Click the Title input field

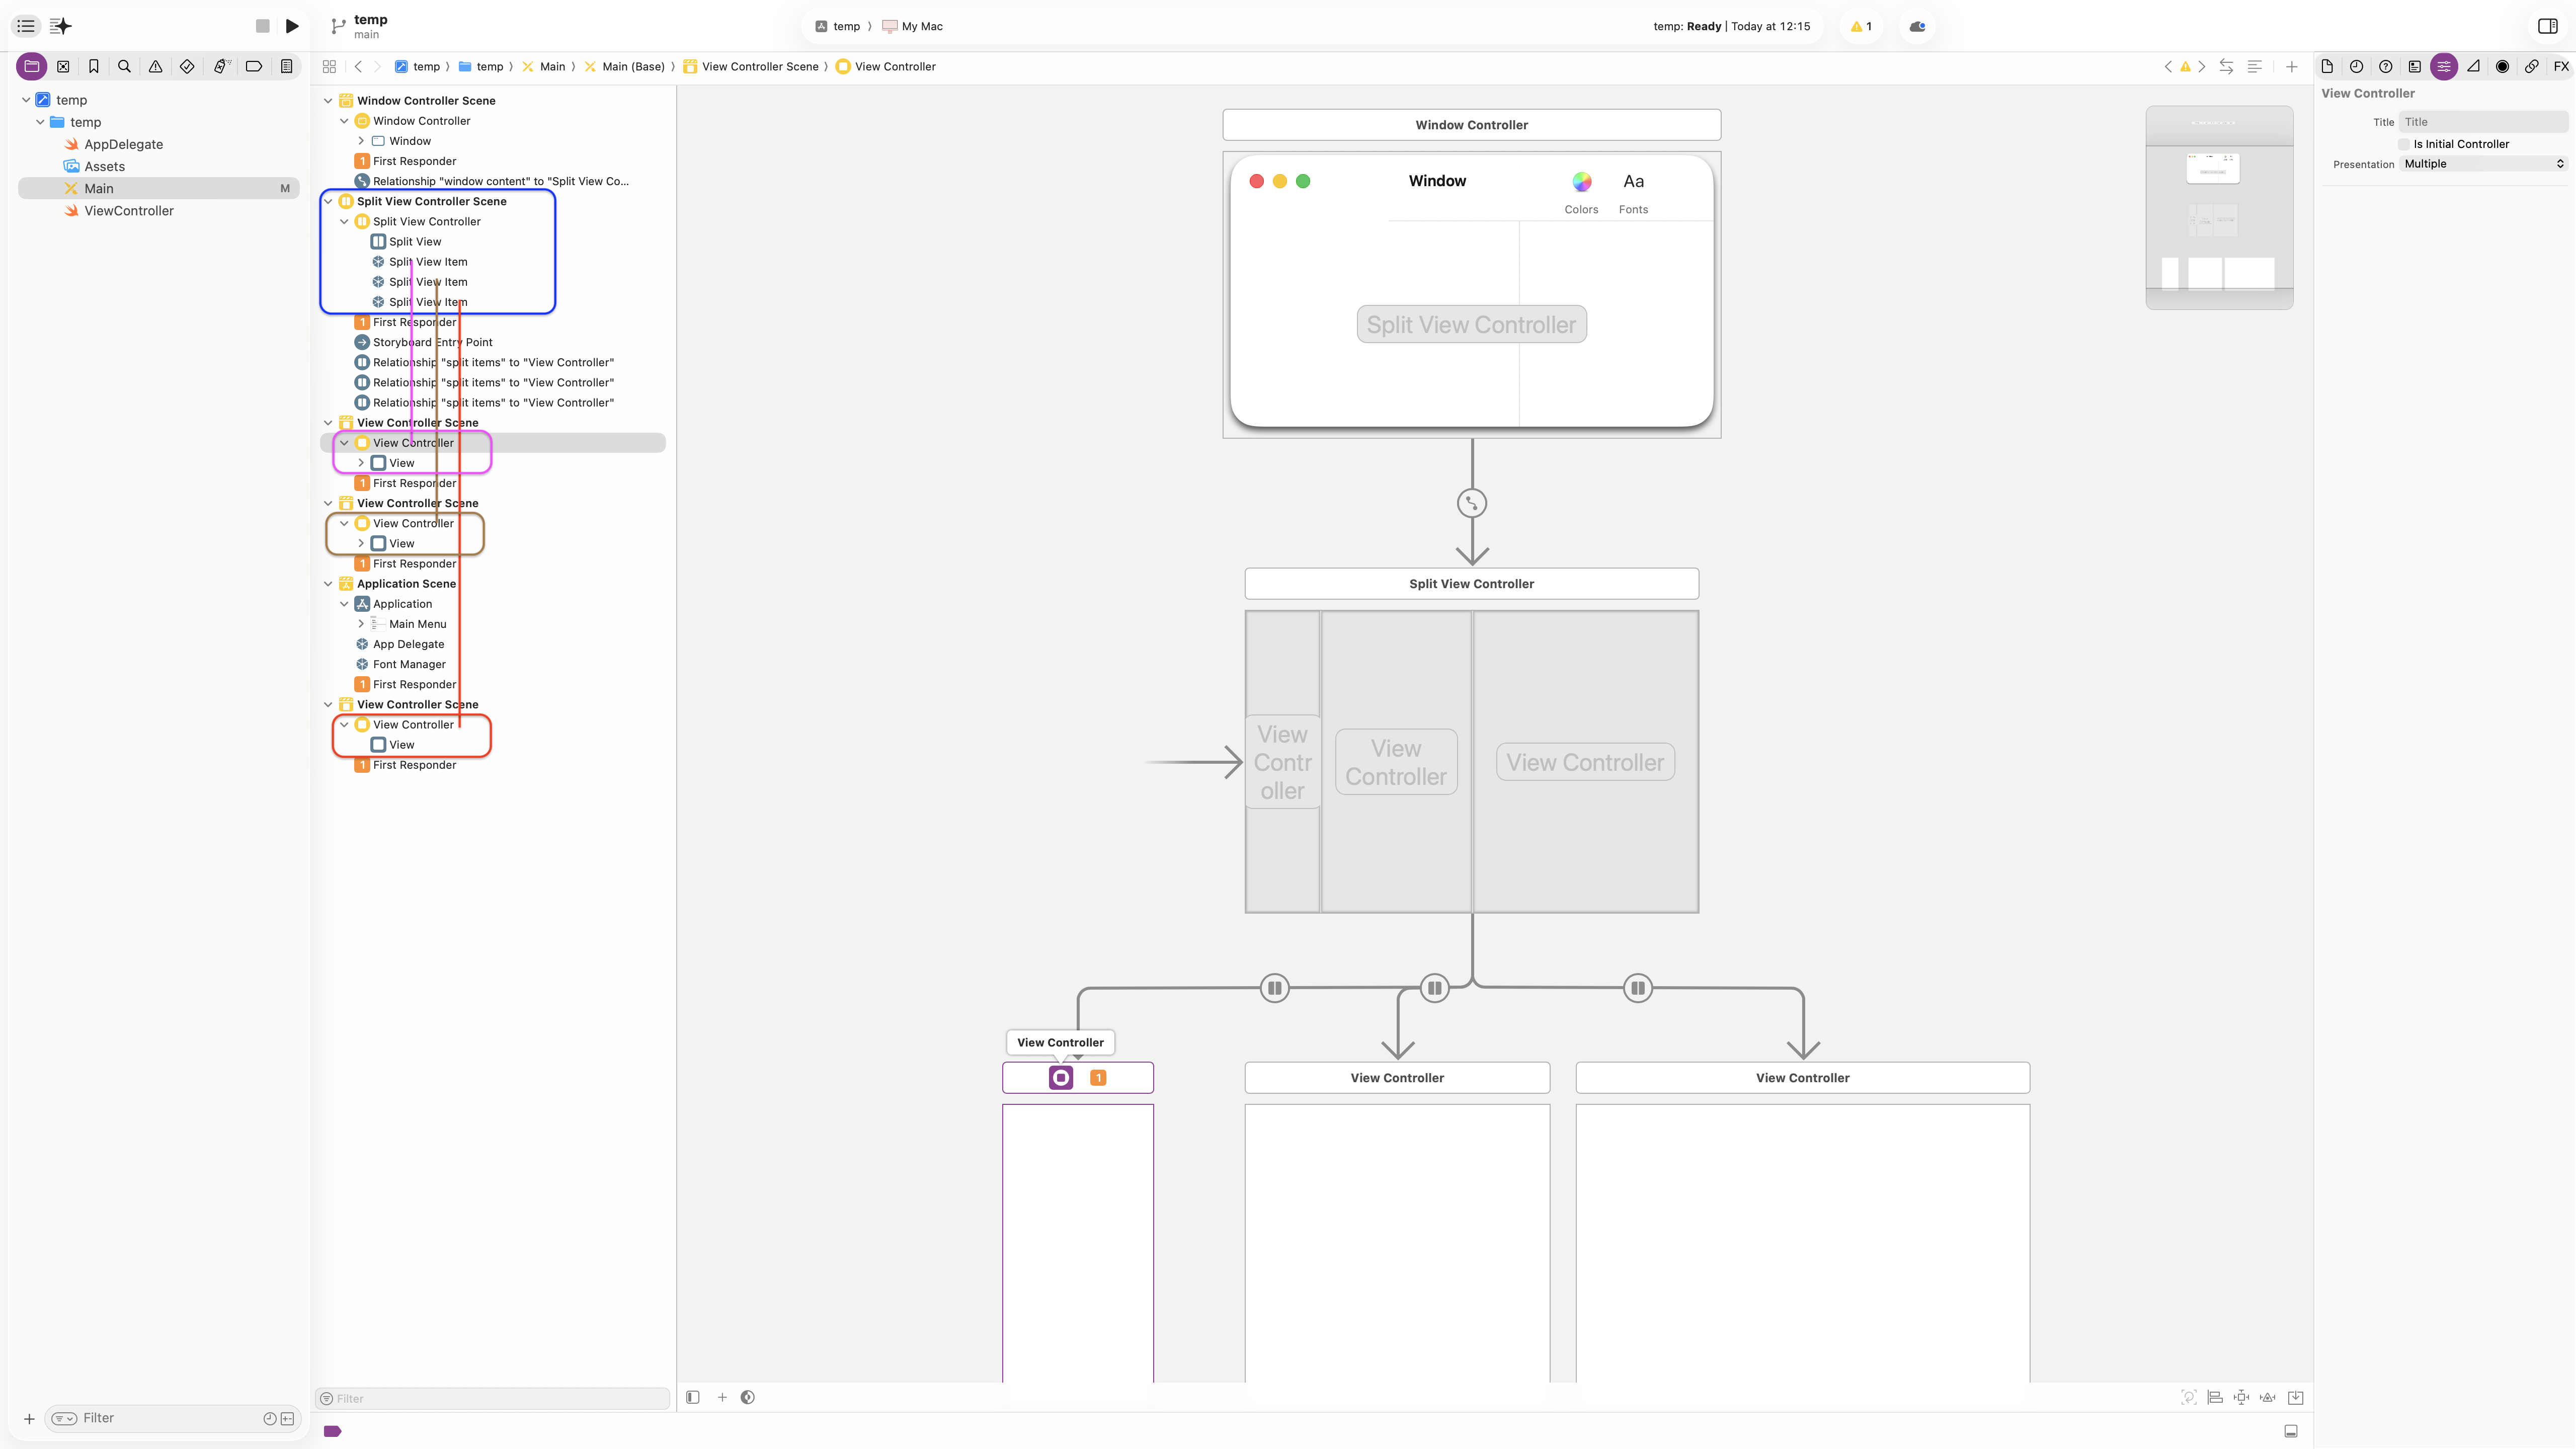[2482, 122]
